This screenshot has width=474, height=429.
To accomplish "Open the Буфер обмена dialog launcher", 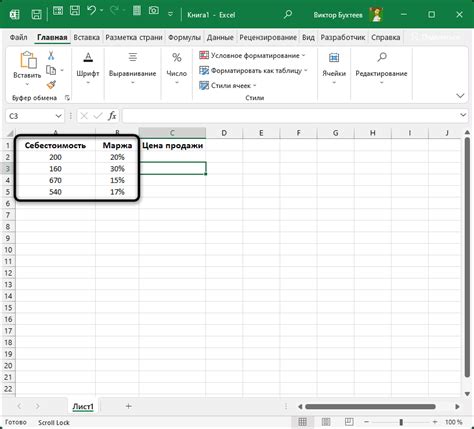I will click(x=67, y=98).
